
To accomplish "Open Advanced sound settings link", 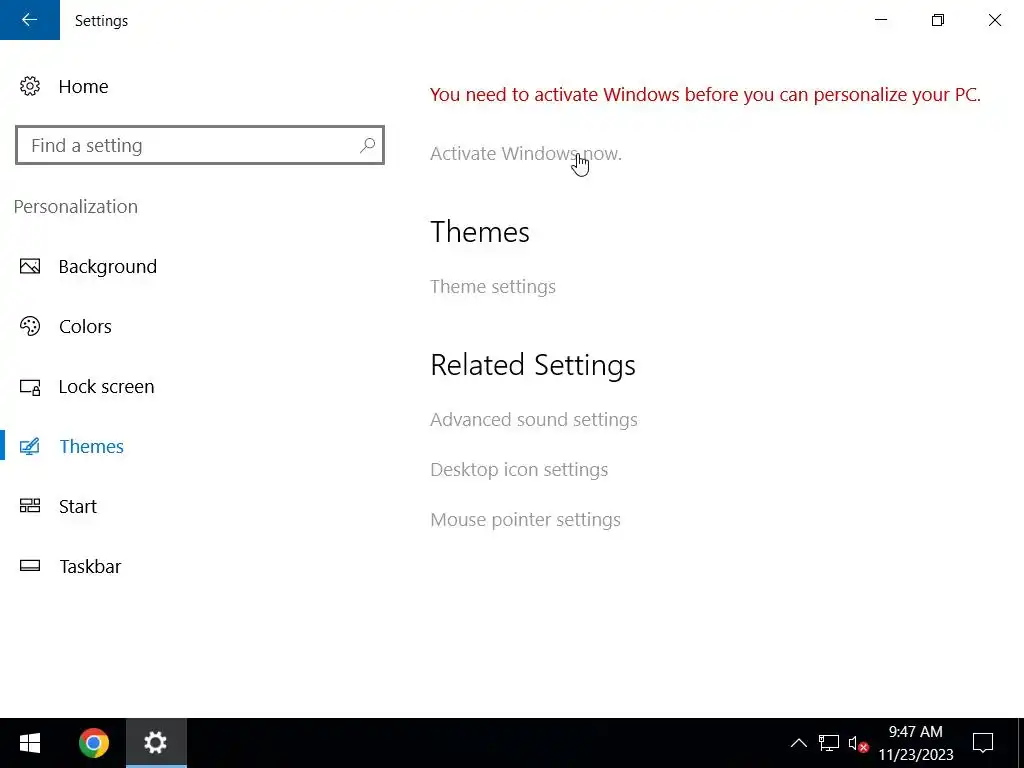I will pyautogui.click(x=534, y=419).
